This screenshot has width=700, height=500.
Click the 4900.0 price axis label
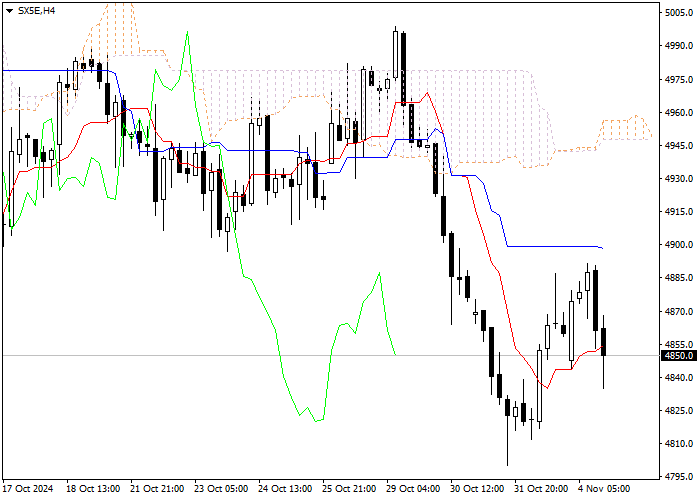point(679,245)
